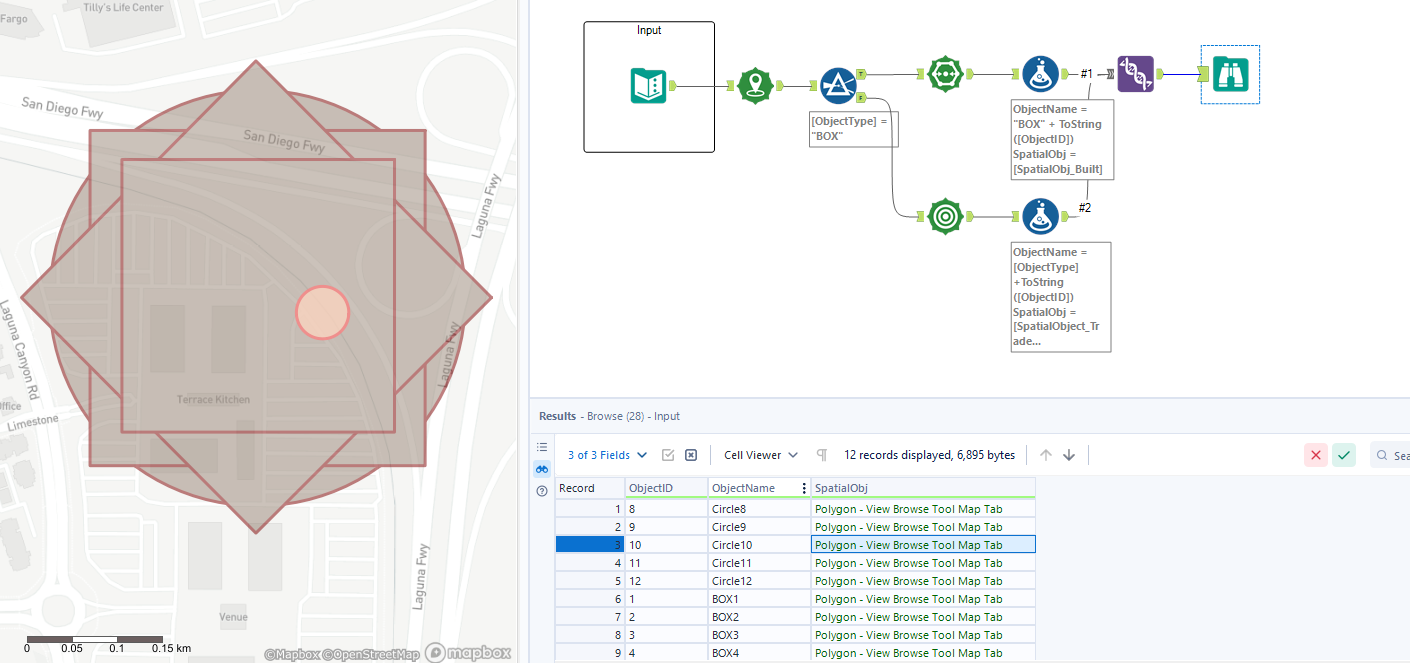
Task: Toggle the red X records filter
Action: click(x=1315, y=455)
